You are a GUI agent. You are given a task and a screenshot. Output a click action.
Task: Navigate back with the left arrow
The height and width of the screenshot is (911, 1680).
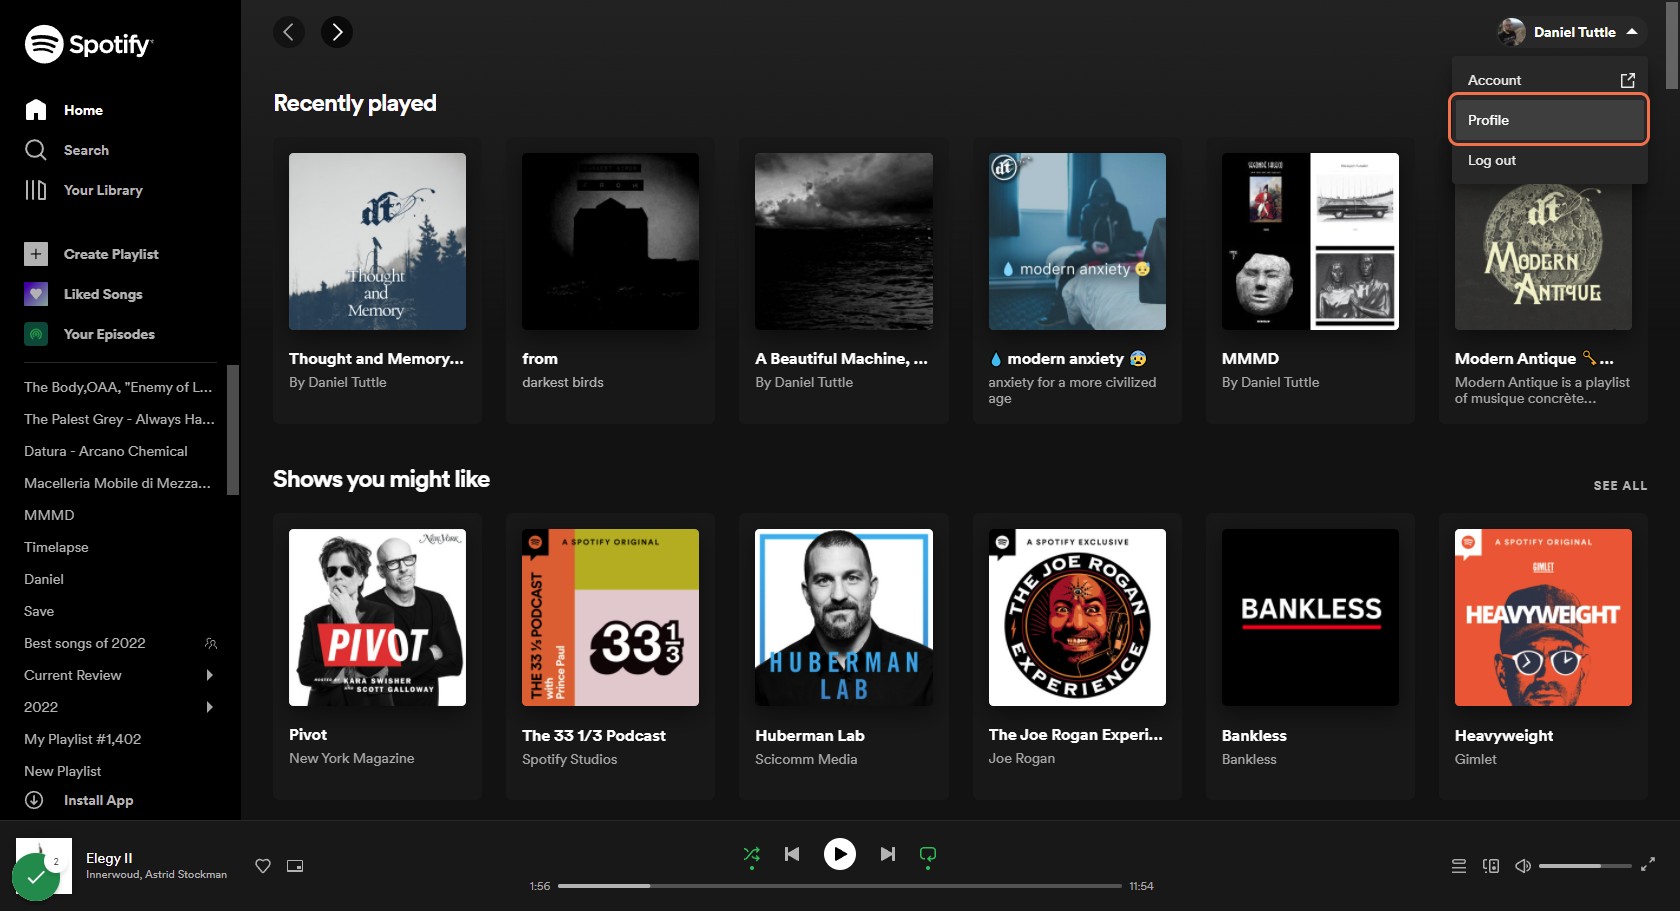pyautogui.click(x=289, y=32)
